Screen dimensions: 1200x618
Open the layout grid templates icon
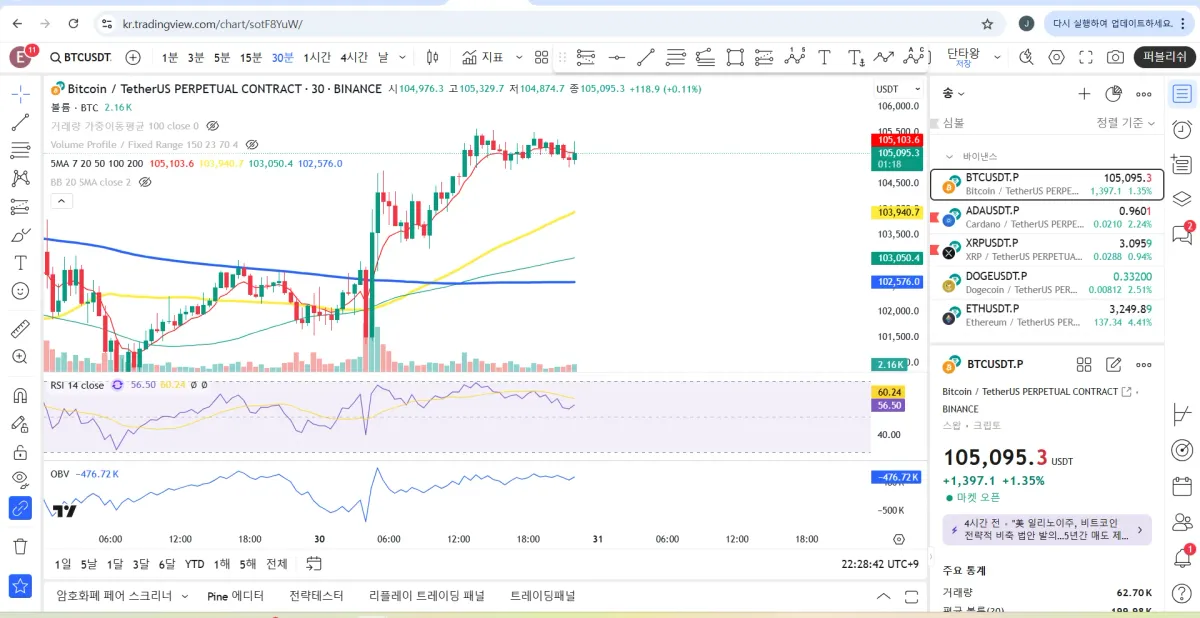[542, 57]
